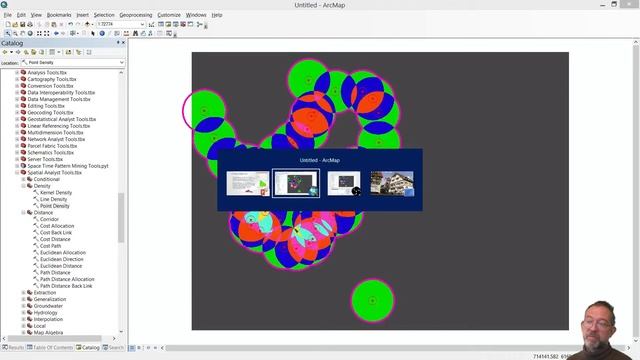Select the ArcMap thumbnail in task switcher

point(296,184)
